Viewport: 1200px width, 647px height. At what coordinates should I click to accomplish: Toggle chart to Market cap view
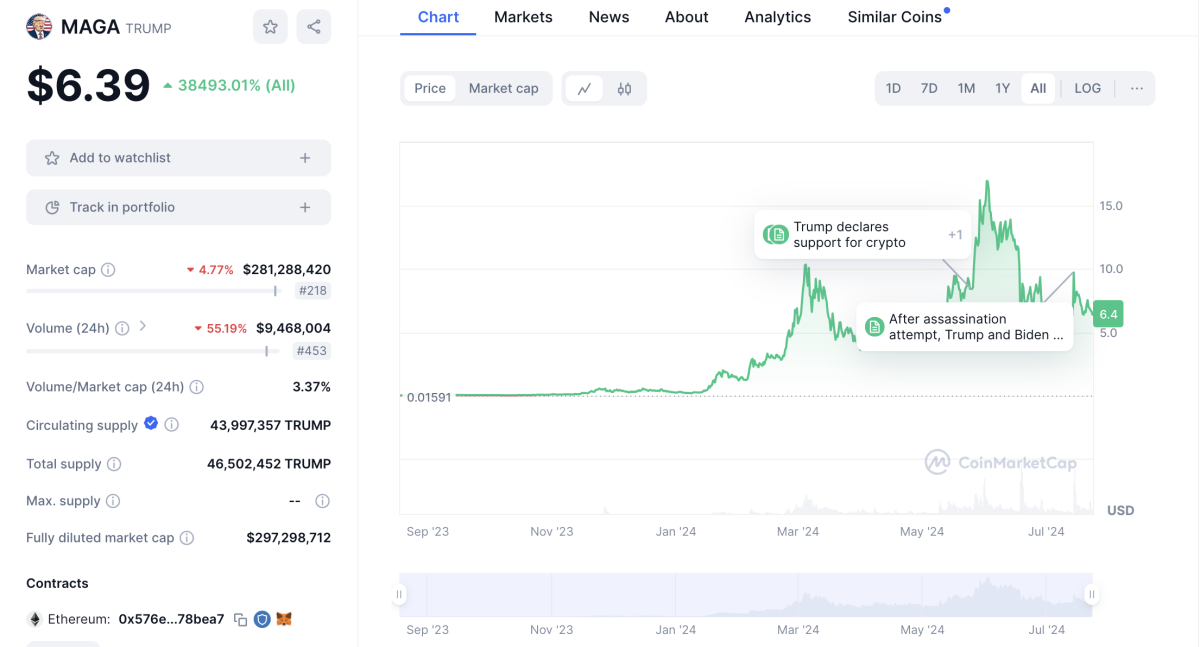pos(503,88)
